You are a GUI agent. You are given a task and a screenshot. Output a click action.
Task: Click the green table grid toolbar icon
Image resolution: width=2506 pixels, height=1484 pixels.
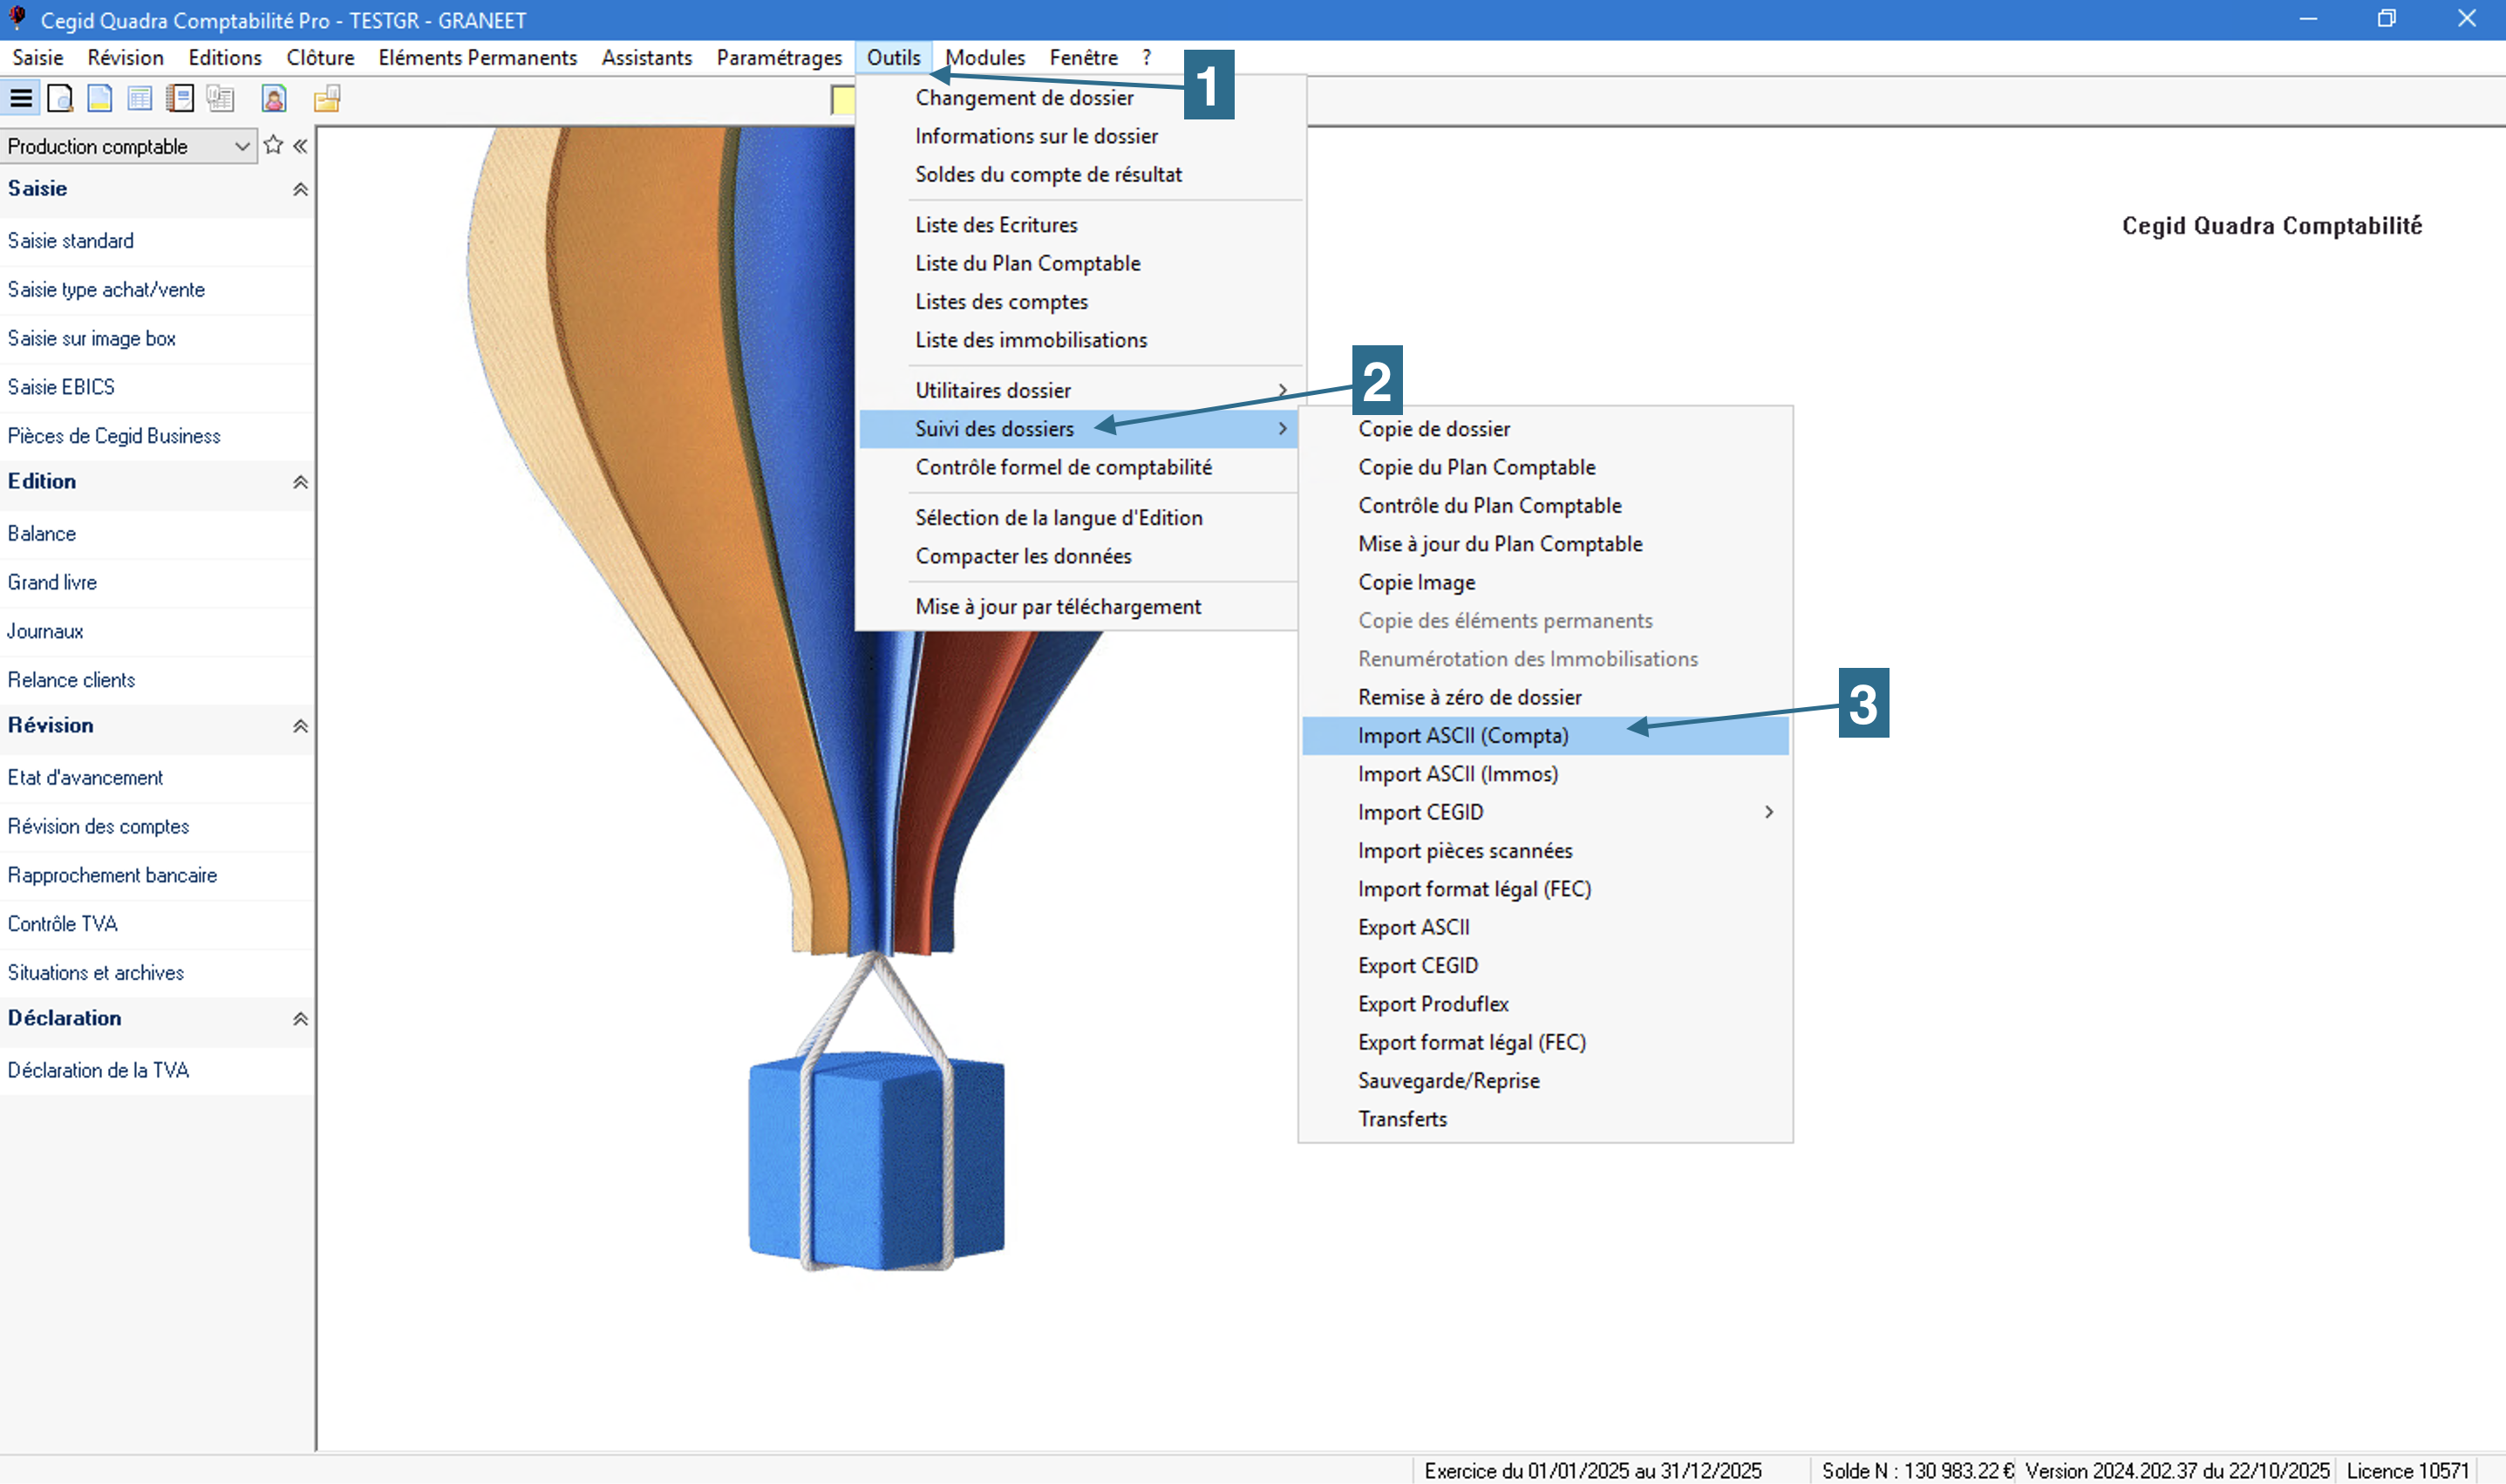(x=140, y=99)
